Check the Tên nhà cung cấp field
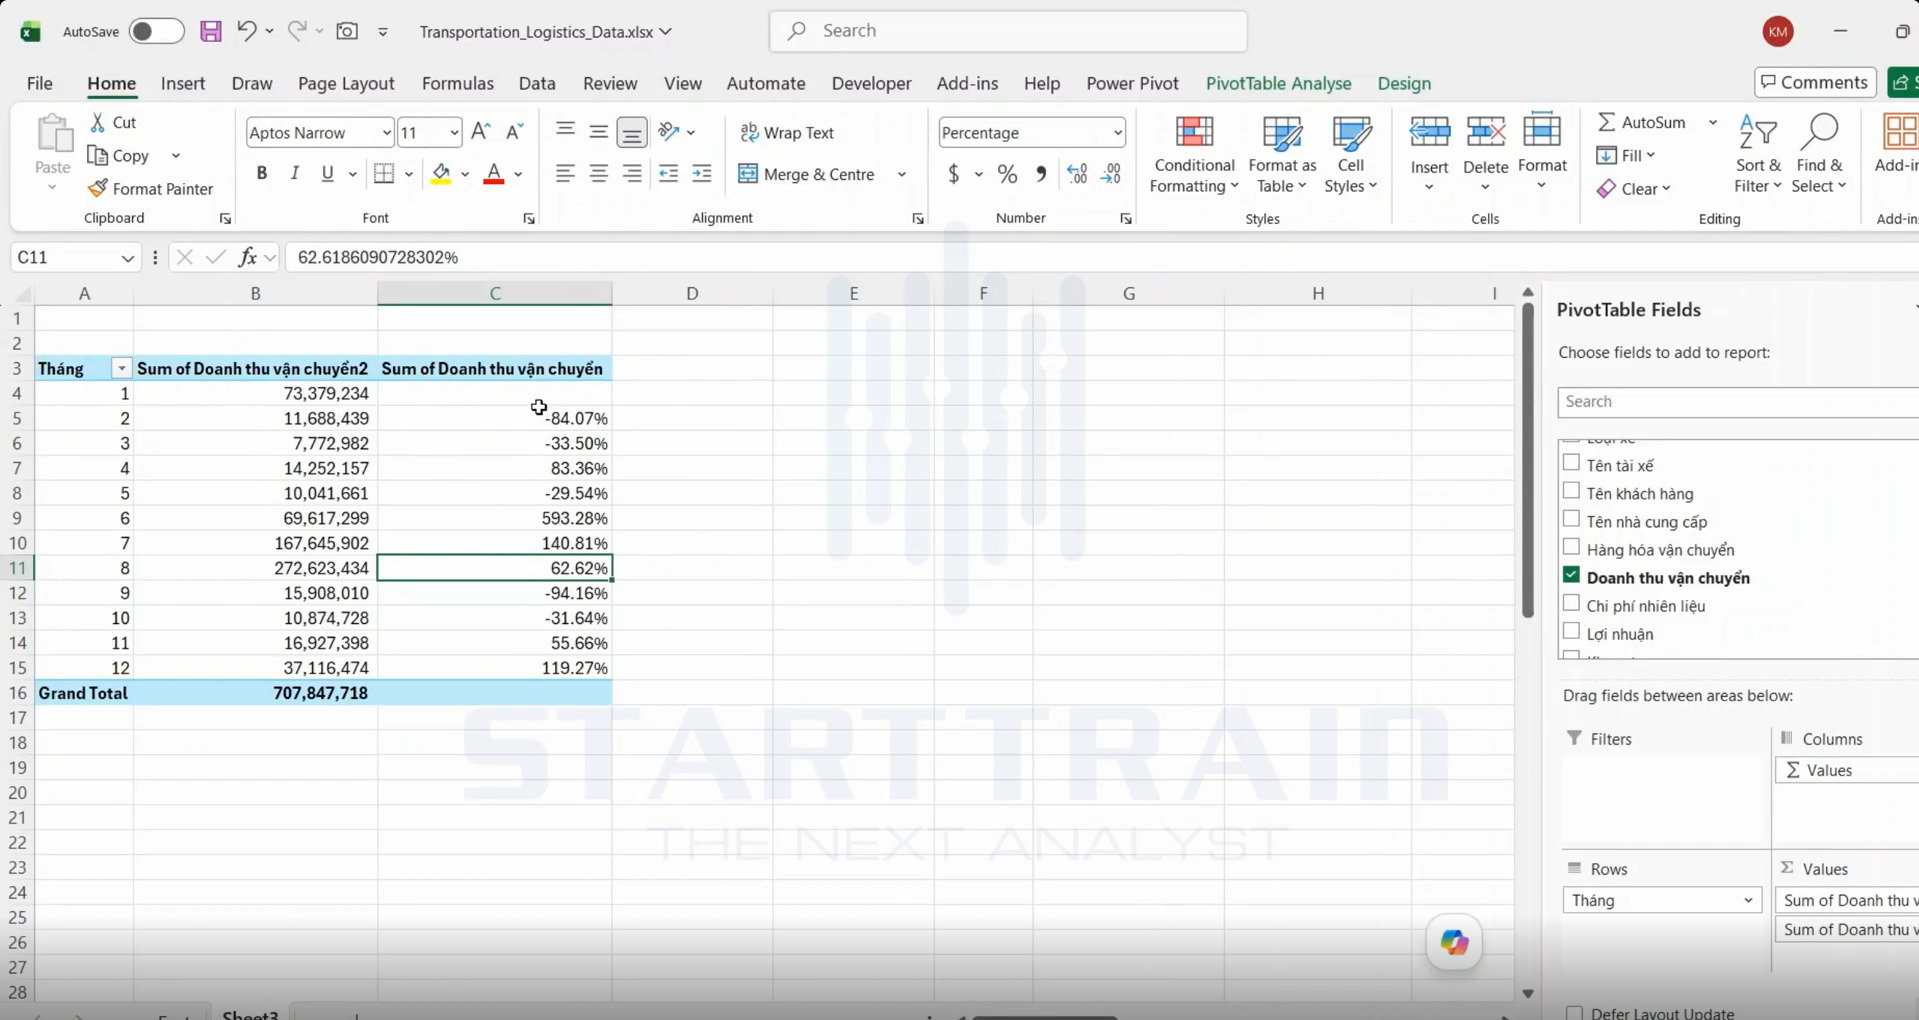The image size is (1919, 1020). click(1571, 519)
